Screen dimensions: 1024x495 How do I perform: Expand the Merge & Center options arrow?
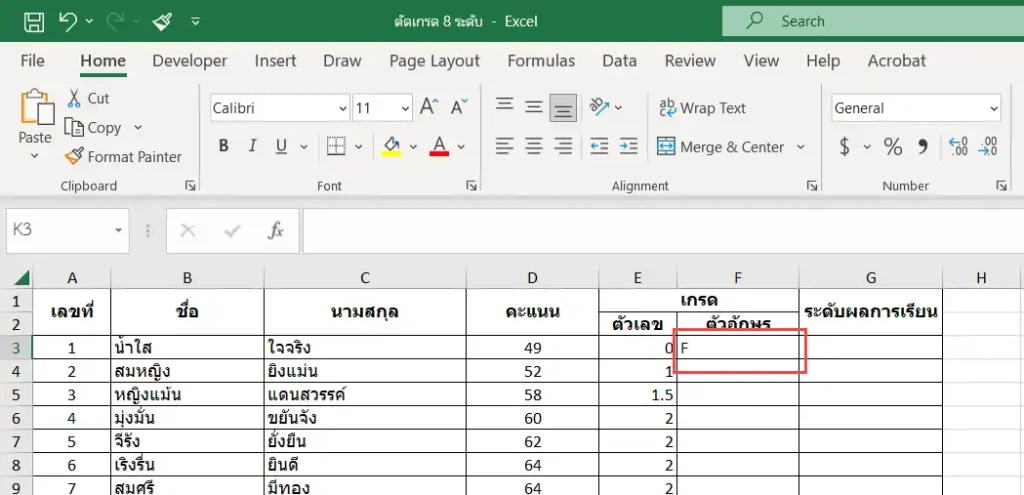click(x=801, y=147)
